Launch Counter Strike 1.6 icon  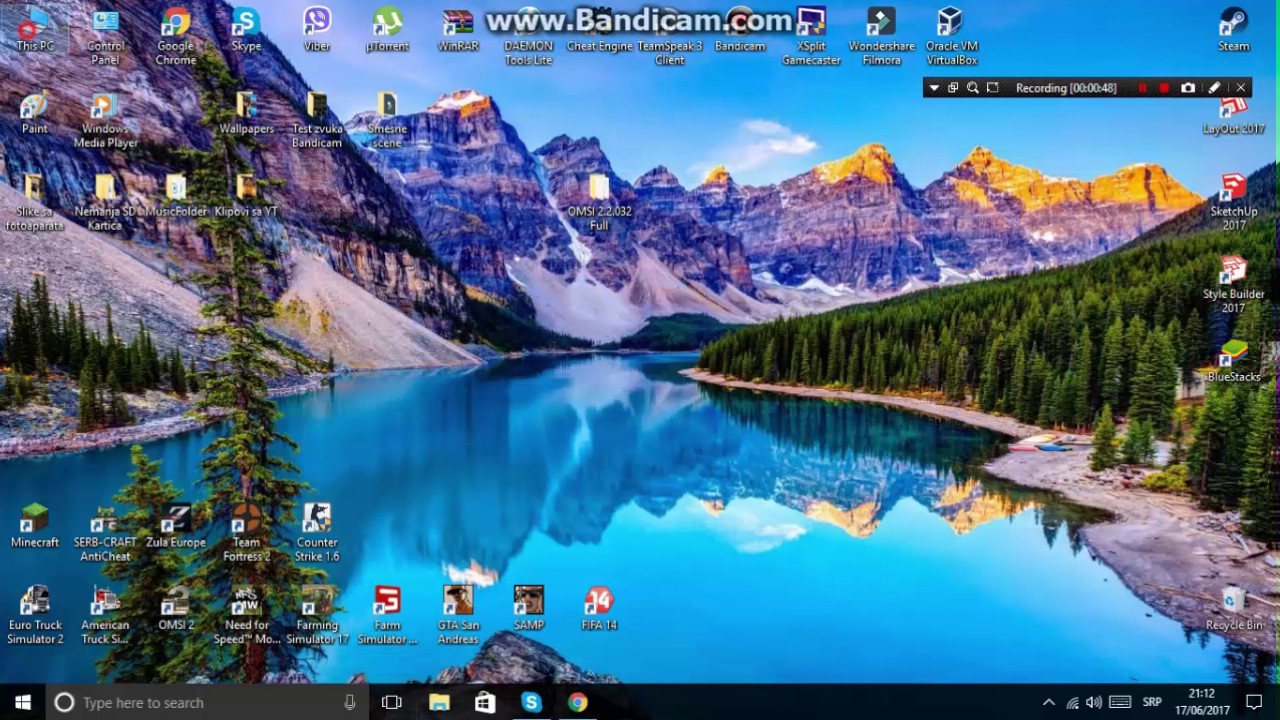[317, 534]
